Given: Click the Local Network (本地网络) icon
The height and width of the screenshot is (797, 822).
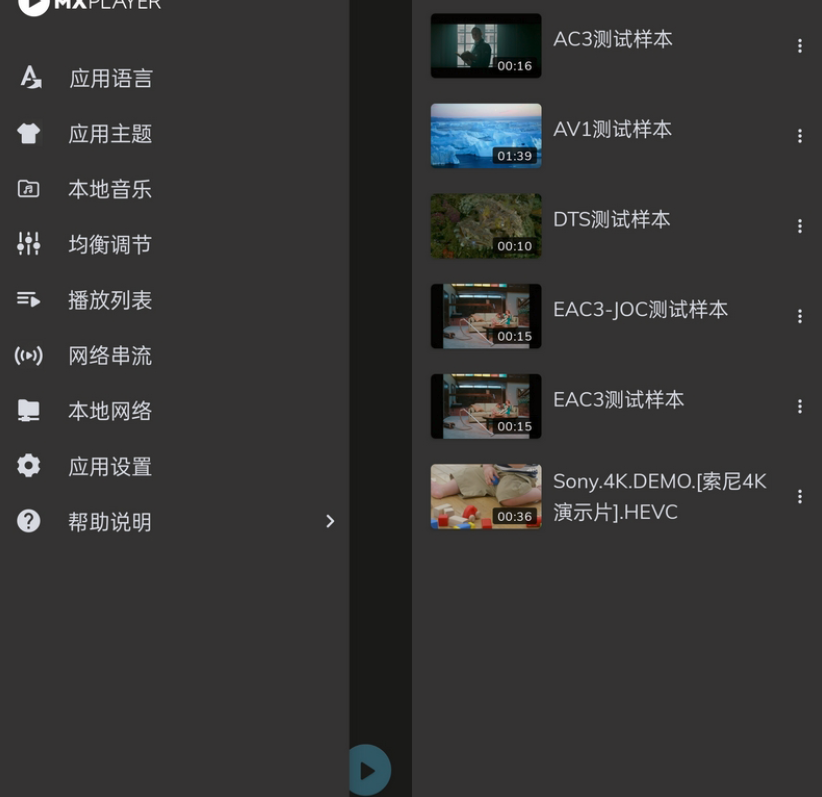Looking at the screenshot, I should [x=28, y=410].
